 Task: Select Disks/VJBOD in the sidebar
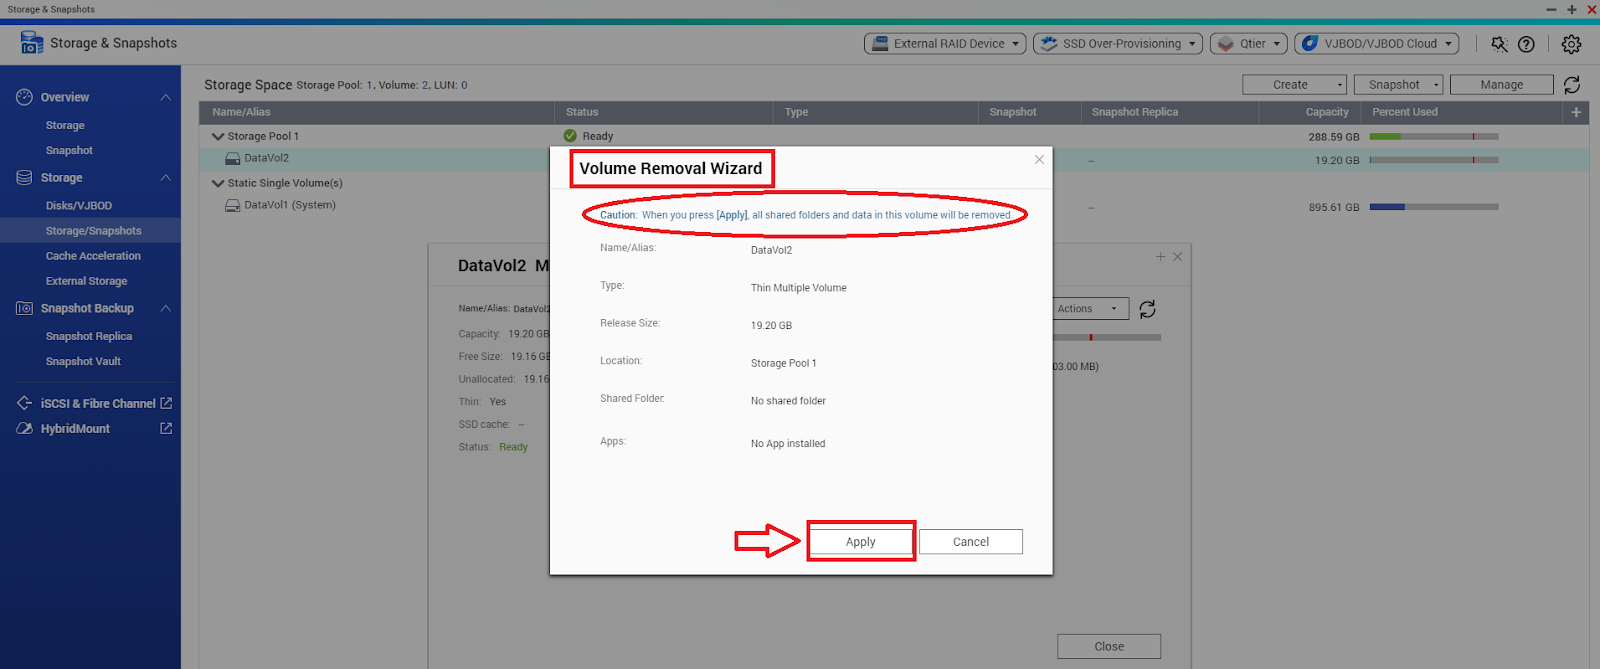79,205
